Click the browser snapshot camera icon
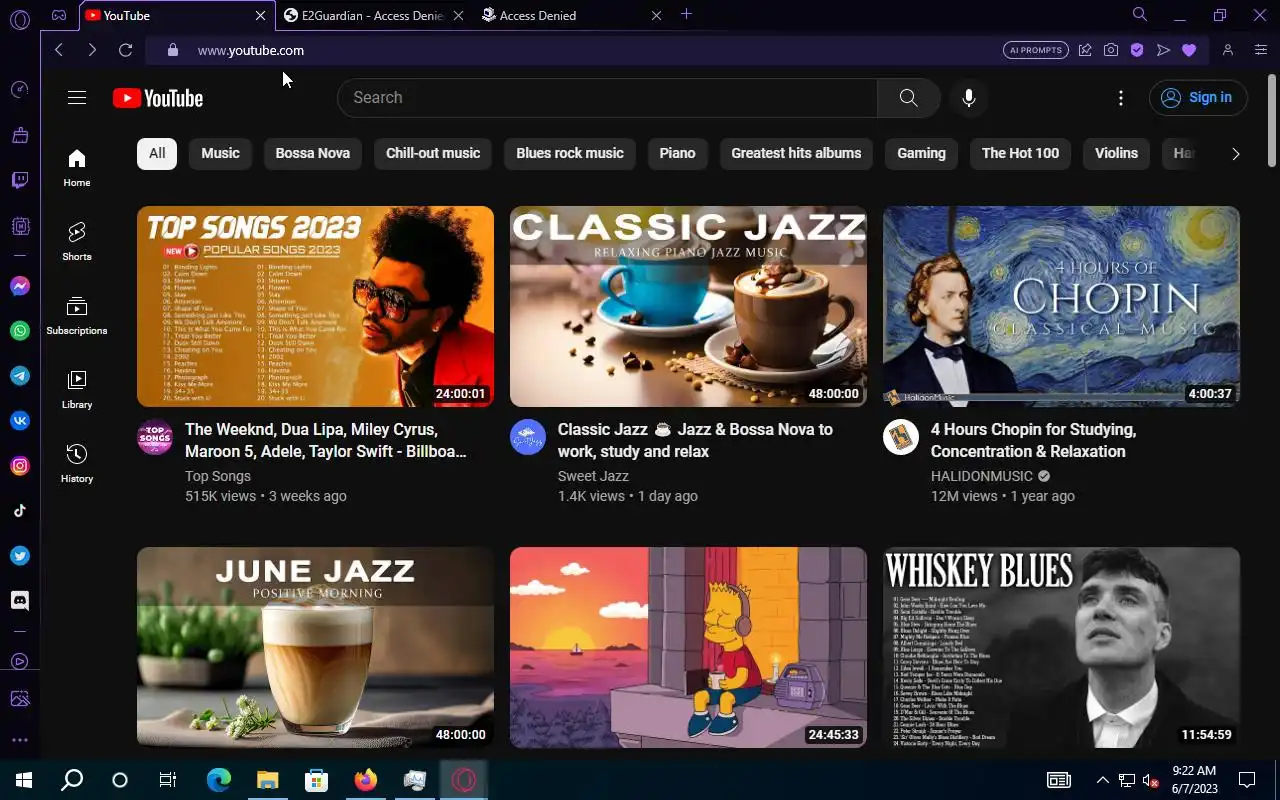 [1111, 50]
